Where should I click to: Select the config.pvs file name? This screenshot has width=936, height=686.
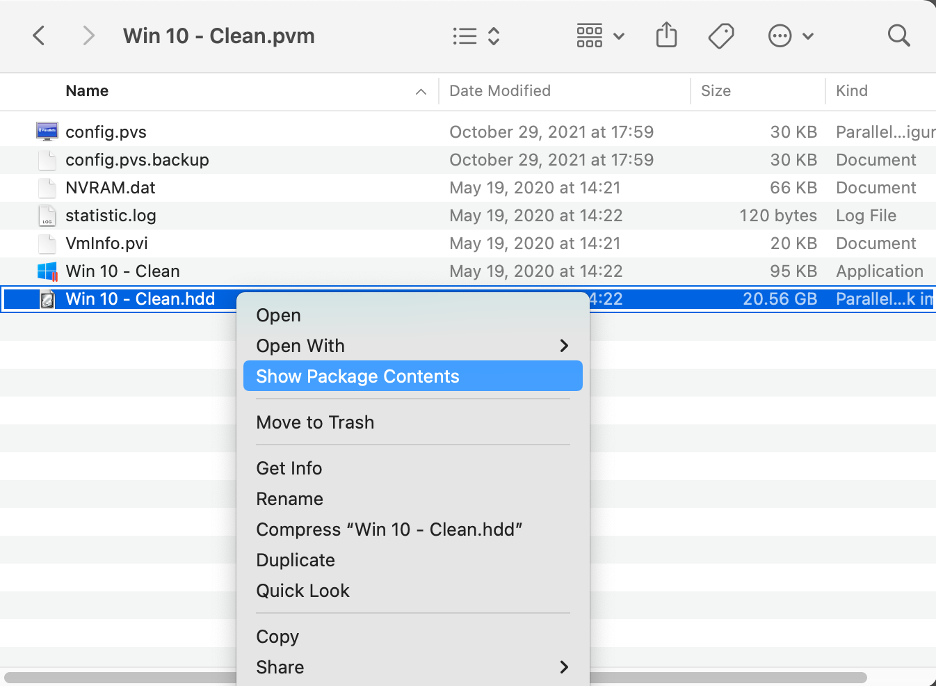(x=106, y=132)
